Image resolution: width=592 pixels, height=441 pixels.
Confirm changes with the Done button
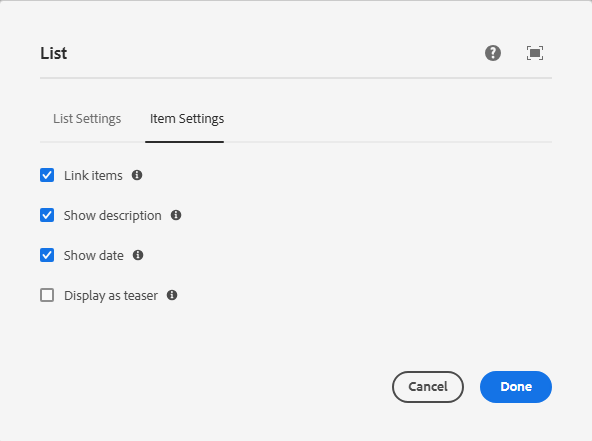tap(516, 387)
